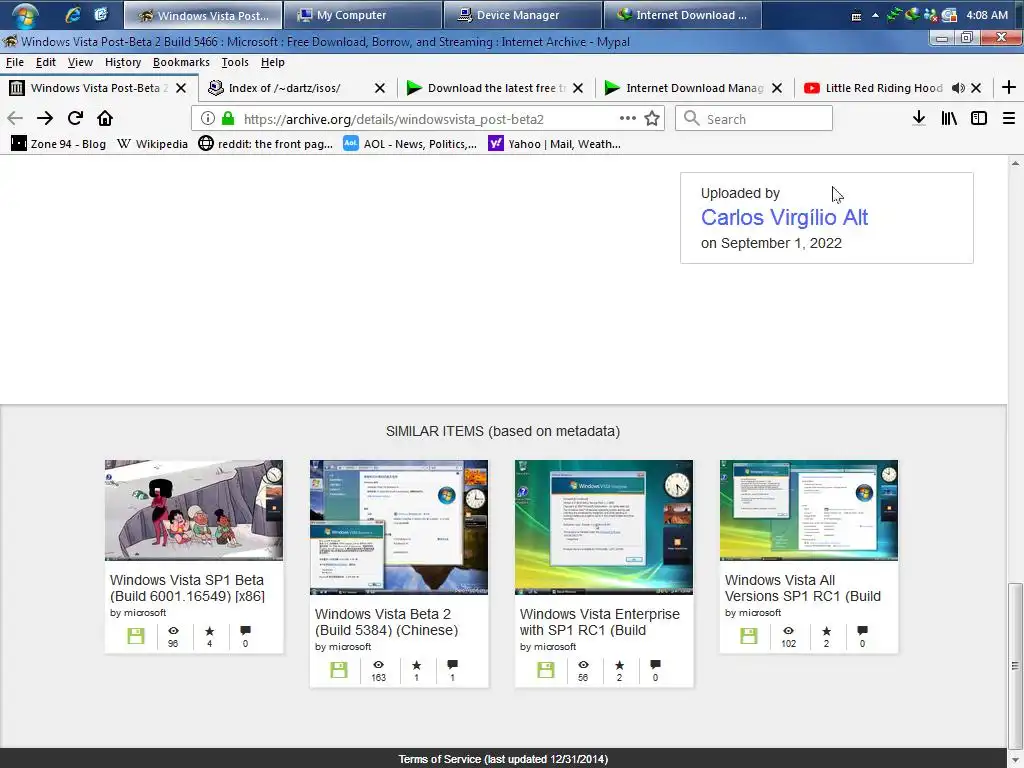Open the Library icon in toolbar

[x=949, y=118]
